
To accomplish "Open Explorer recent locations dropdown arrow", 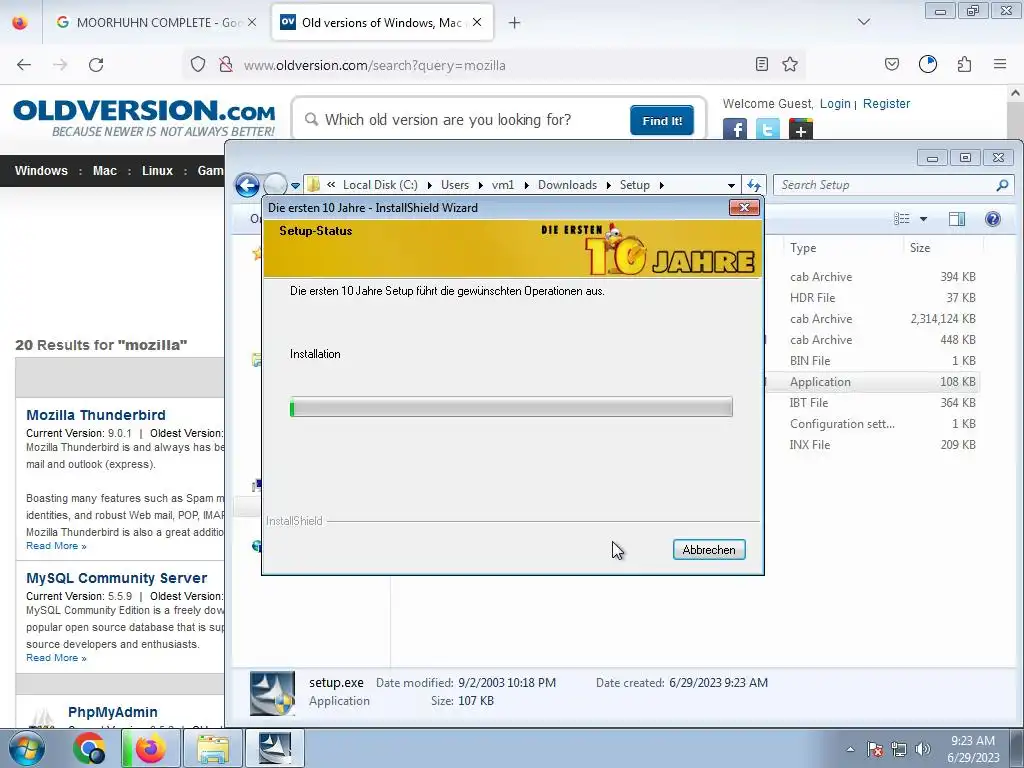I will pyautogui.click(x=295, y=185).
